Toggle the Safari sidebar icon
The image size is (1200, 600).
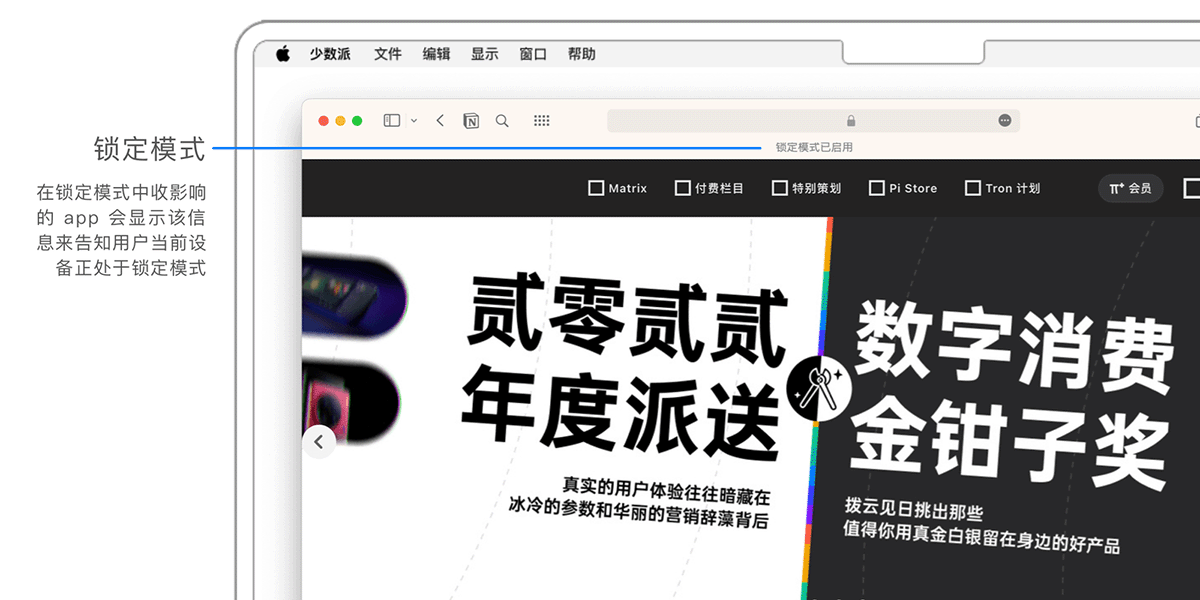pyautogui.click(x=392, y=121)
